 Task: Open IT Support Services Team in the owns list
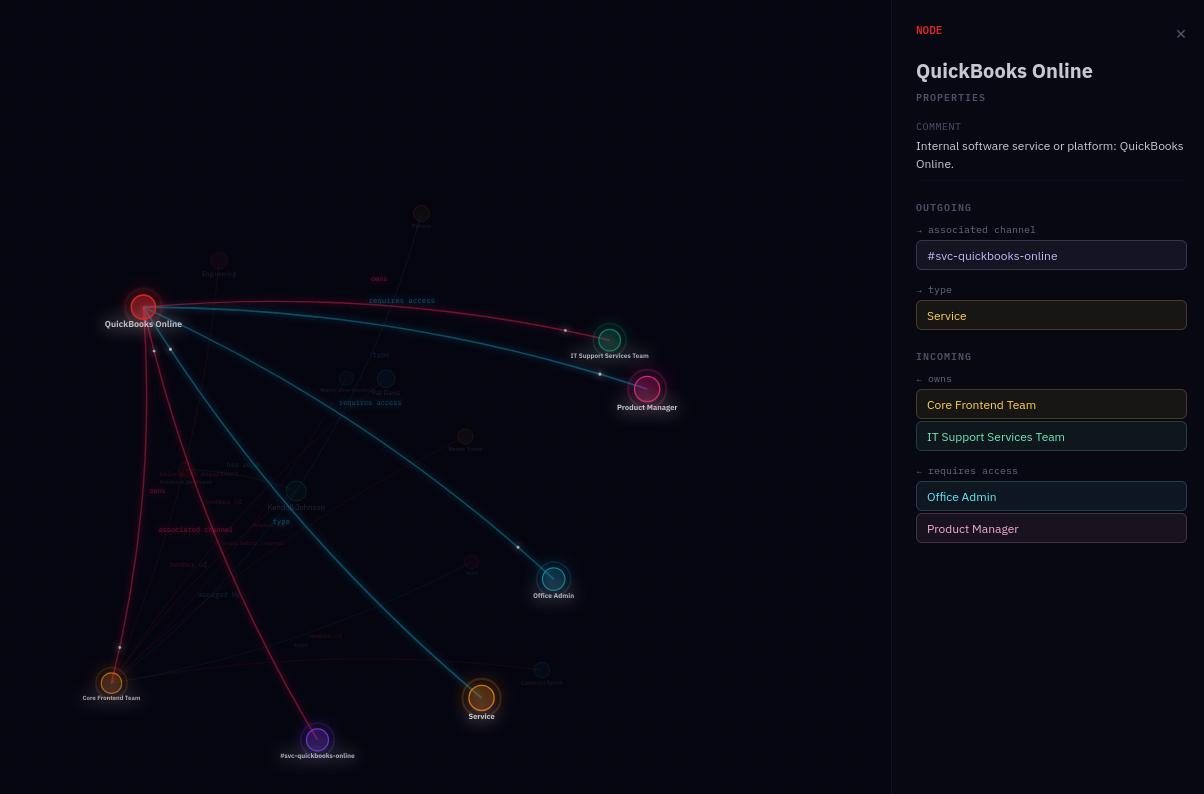[x=1051, y=436]
